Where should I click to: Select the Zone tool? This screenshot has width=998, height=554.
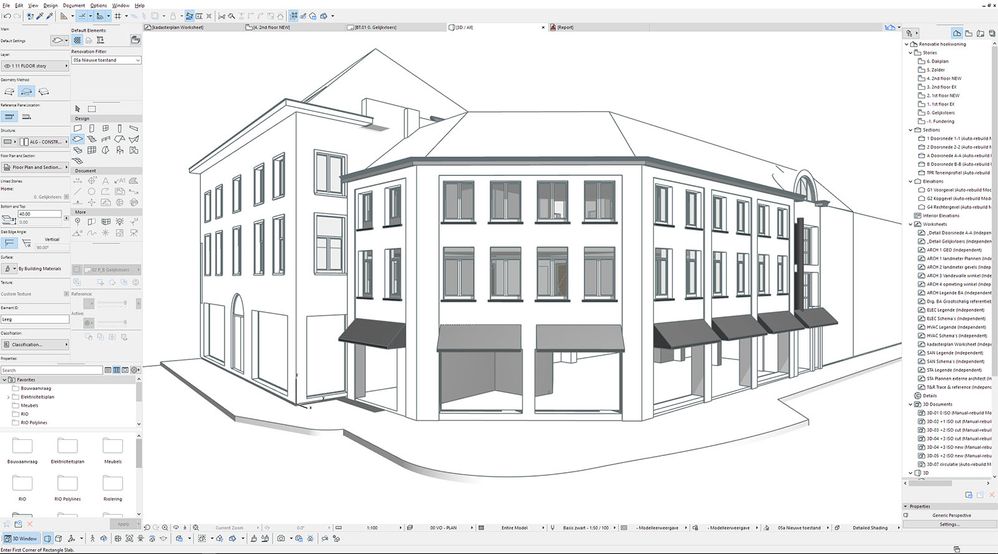[x=134, y=150]
